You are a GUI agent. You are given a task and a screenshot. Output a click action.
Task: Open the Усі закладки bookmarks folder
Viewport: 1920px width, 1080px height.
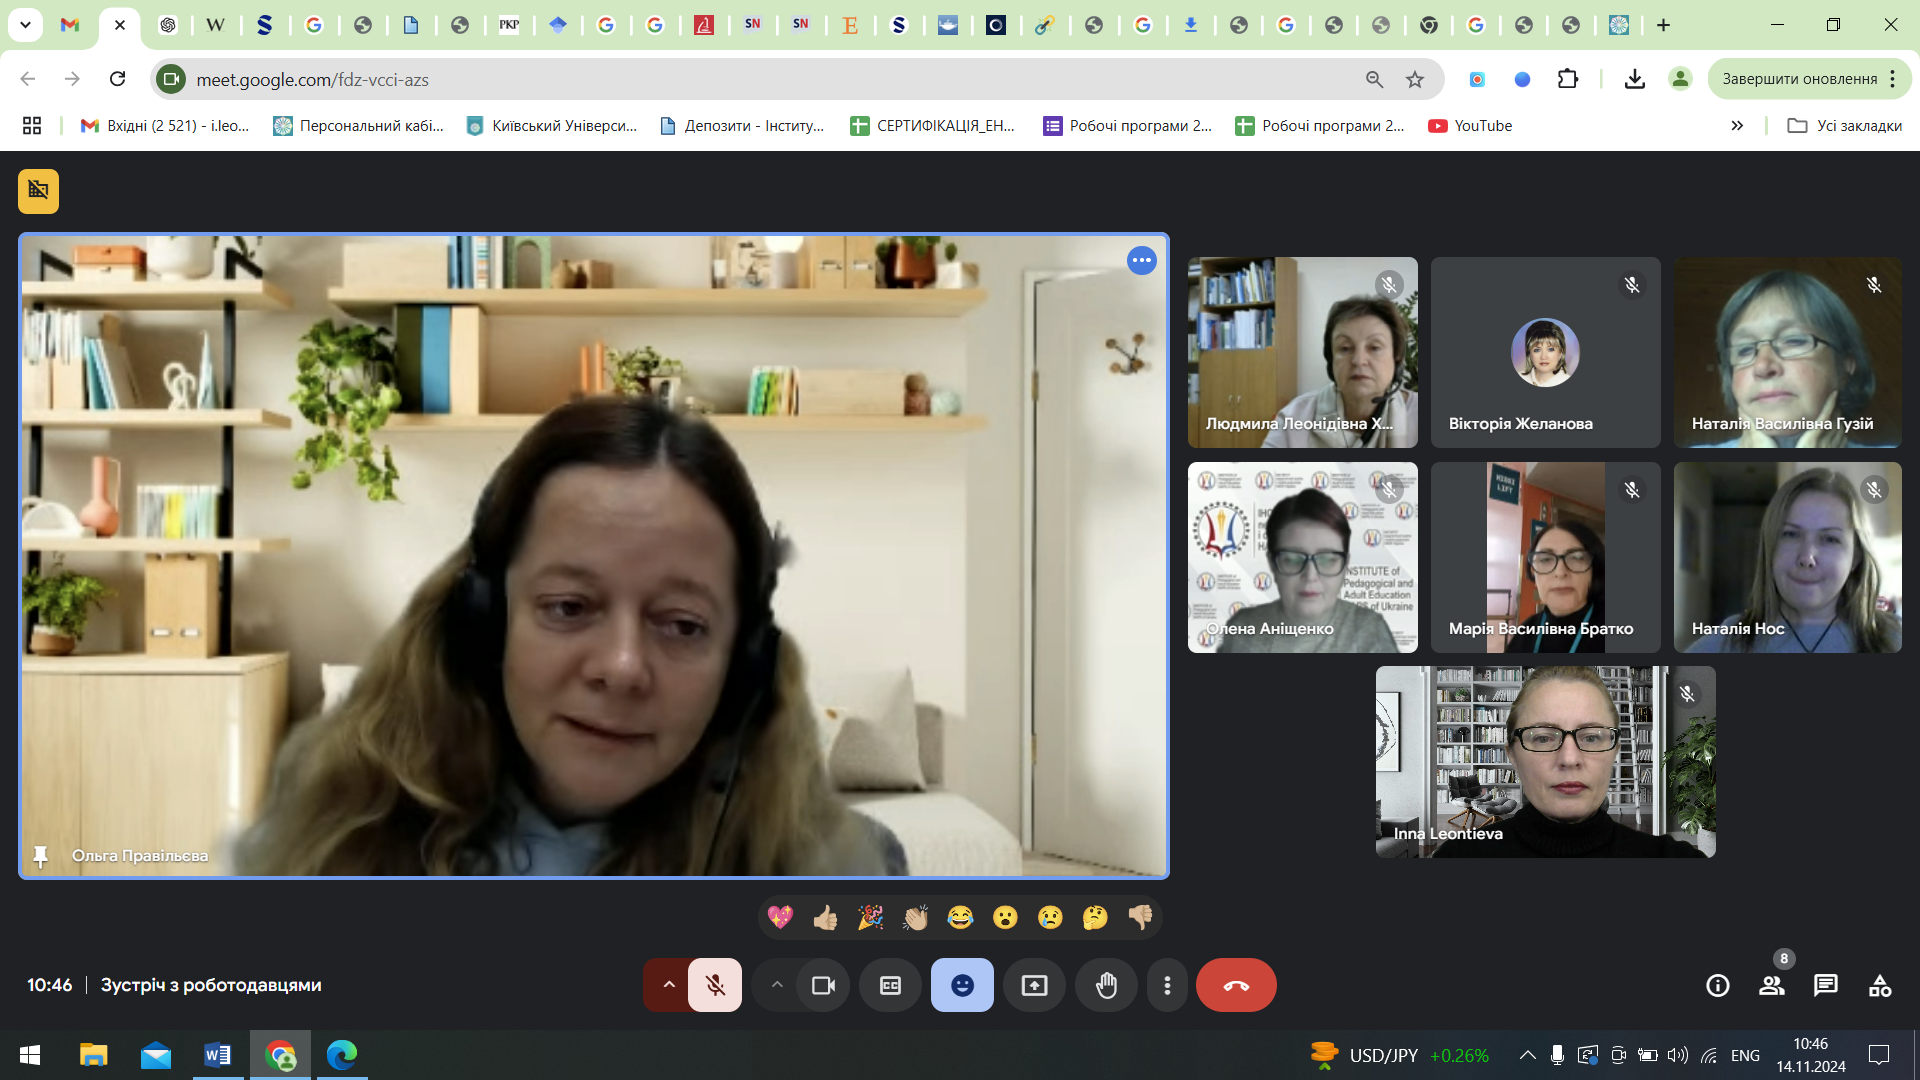pos(1845,126)
